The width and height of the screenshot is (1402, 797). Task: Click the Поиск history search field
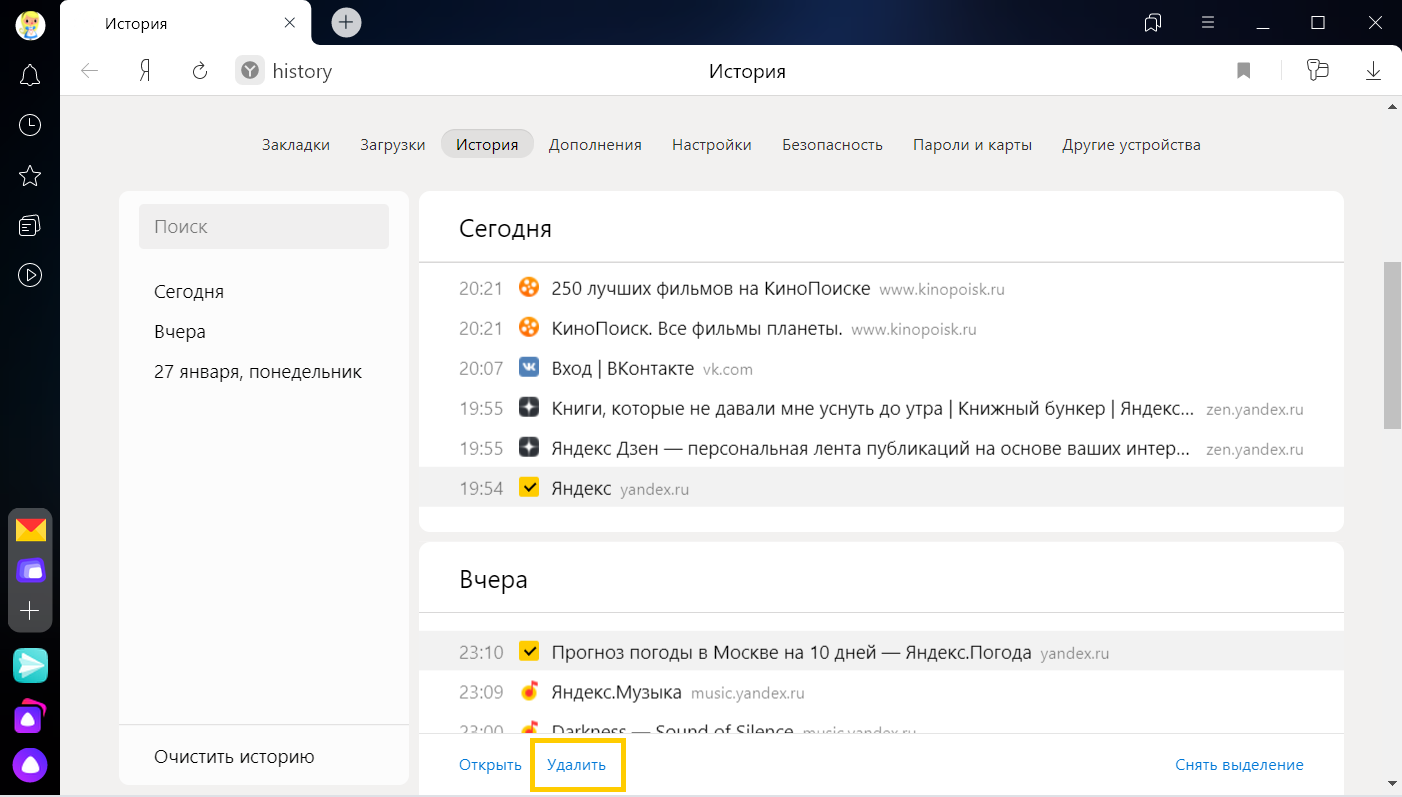tap(264, 227)
